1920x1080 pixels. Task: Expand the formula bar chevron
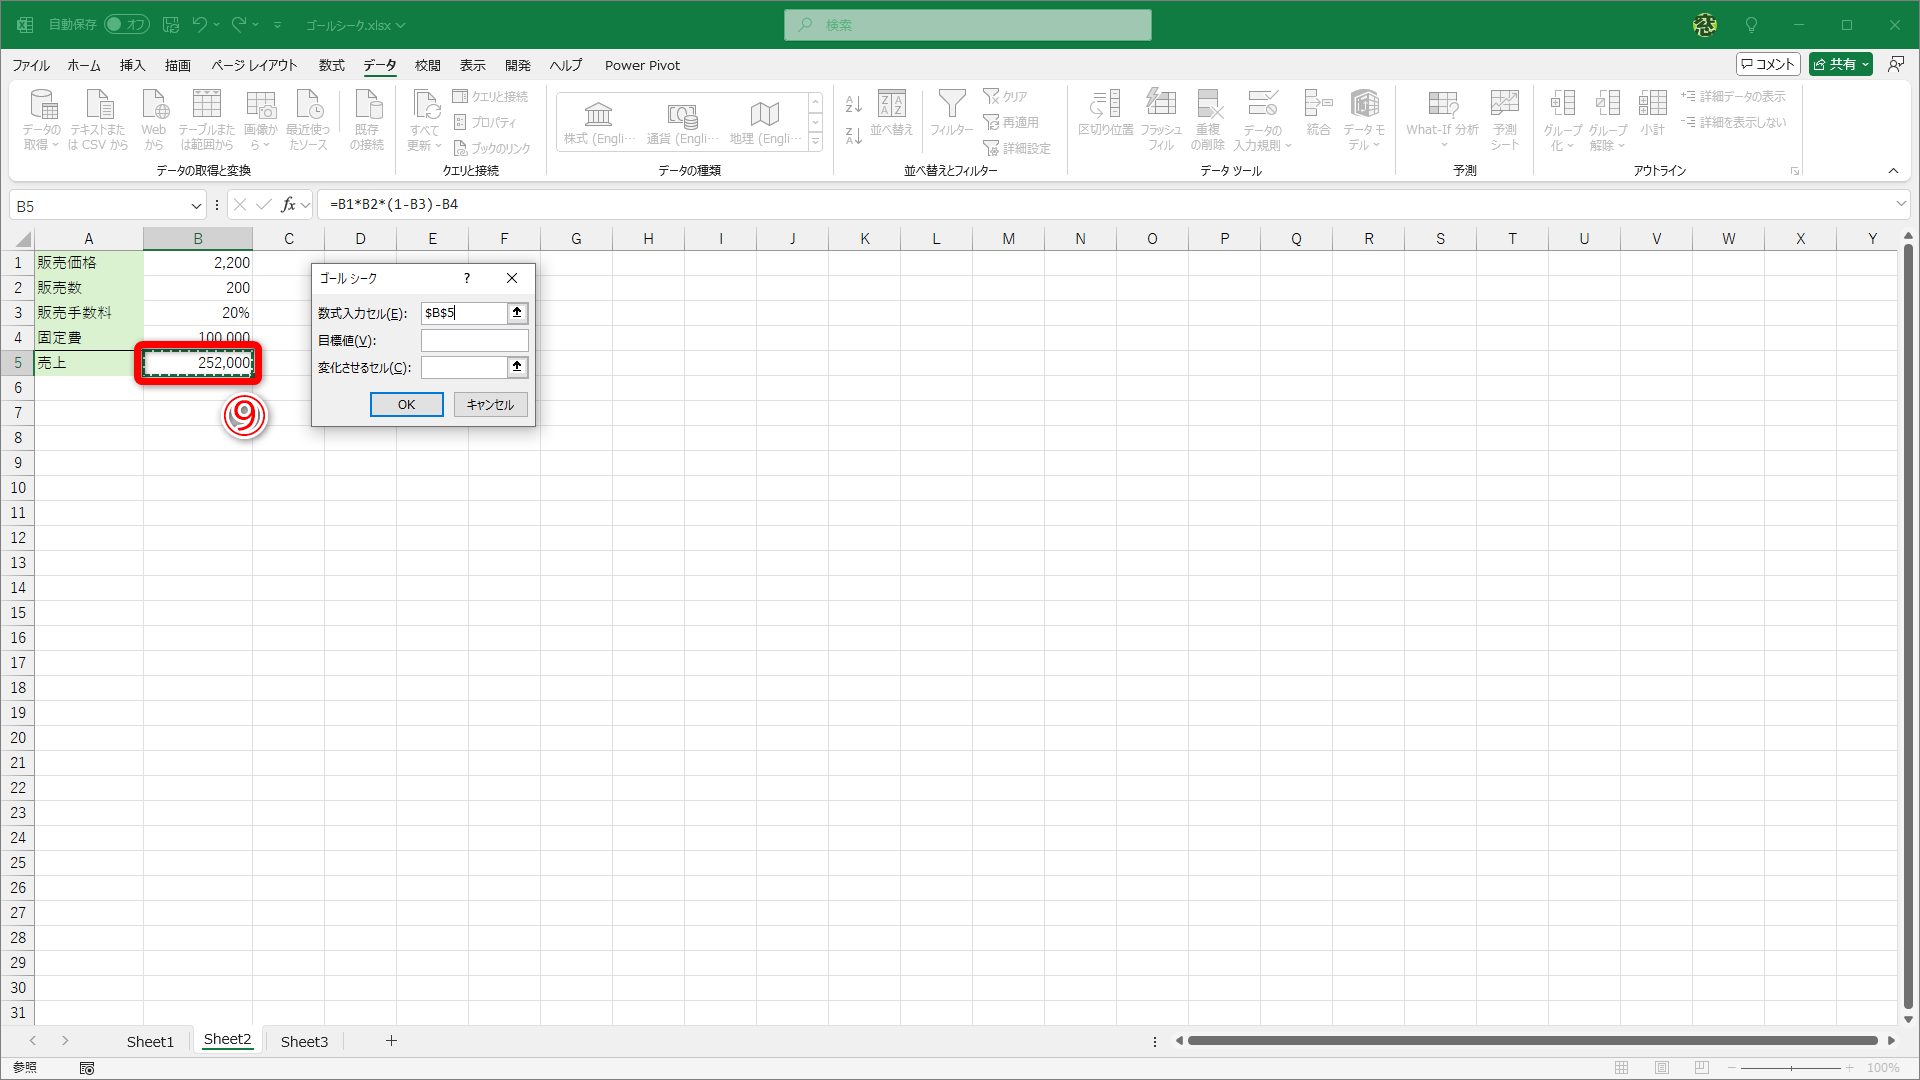[x=1900, y=204]
